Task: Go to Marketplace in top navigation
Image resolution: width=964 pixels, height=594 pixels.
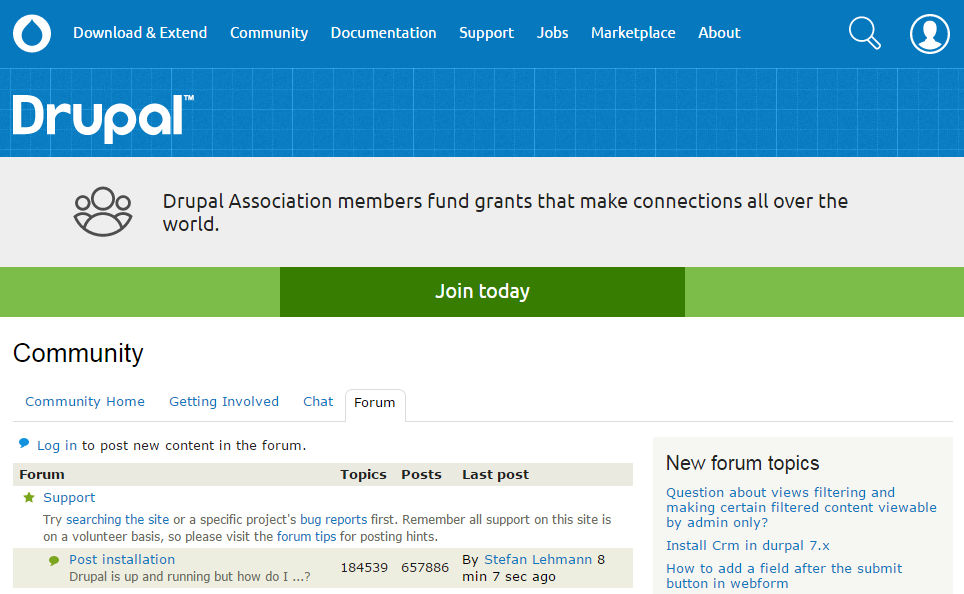Action: pos(633,33)
